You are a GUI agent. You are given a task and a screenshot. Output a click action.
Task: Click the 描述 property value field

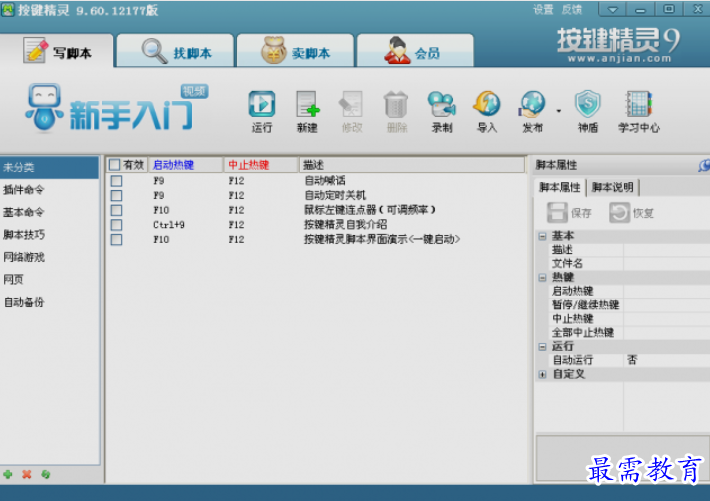[667, 250]
